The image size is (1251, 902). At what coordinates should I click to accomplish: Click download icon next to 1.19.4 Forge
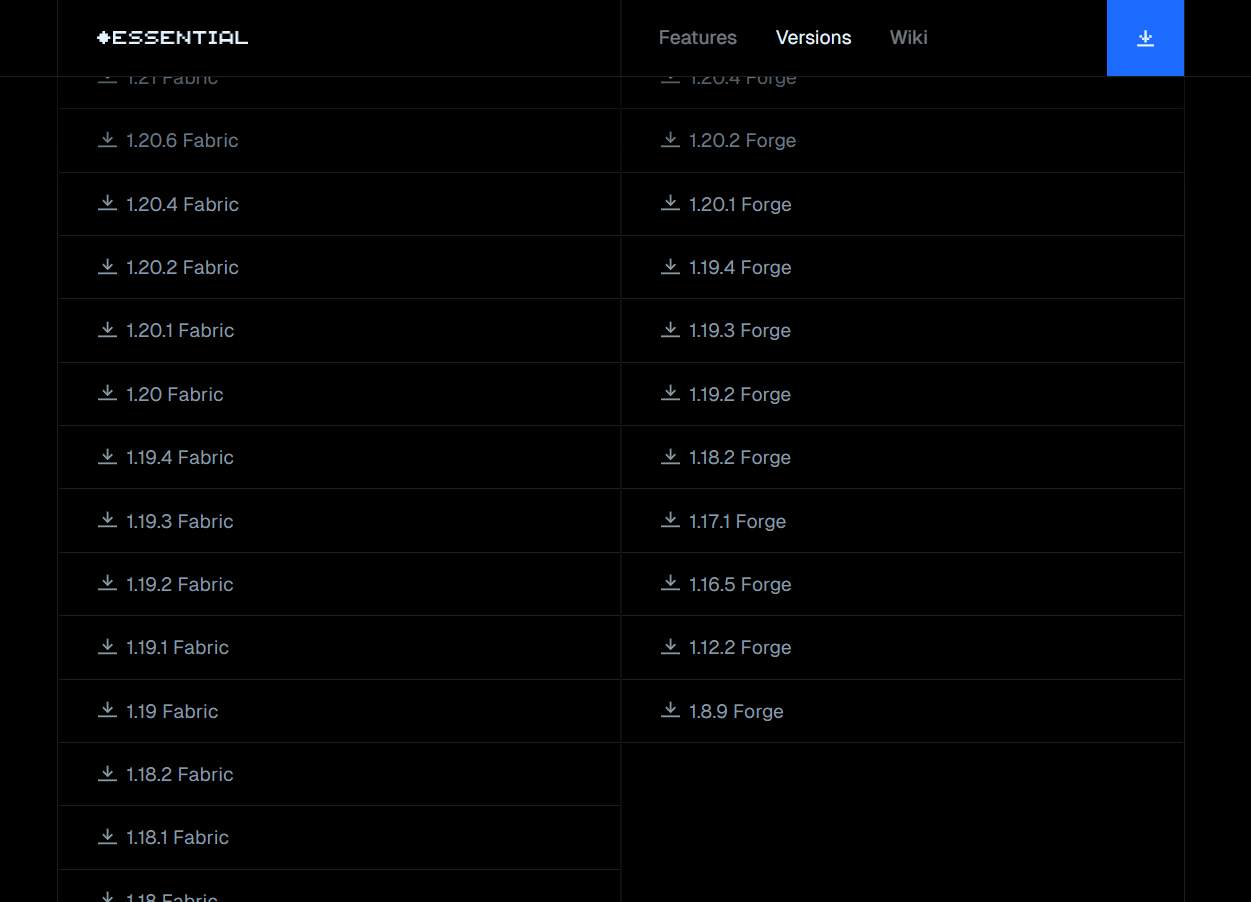pyautogui.click(x=670, y=267)
